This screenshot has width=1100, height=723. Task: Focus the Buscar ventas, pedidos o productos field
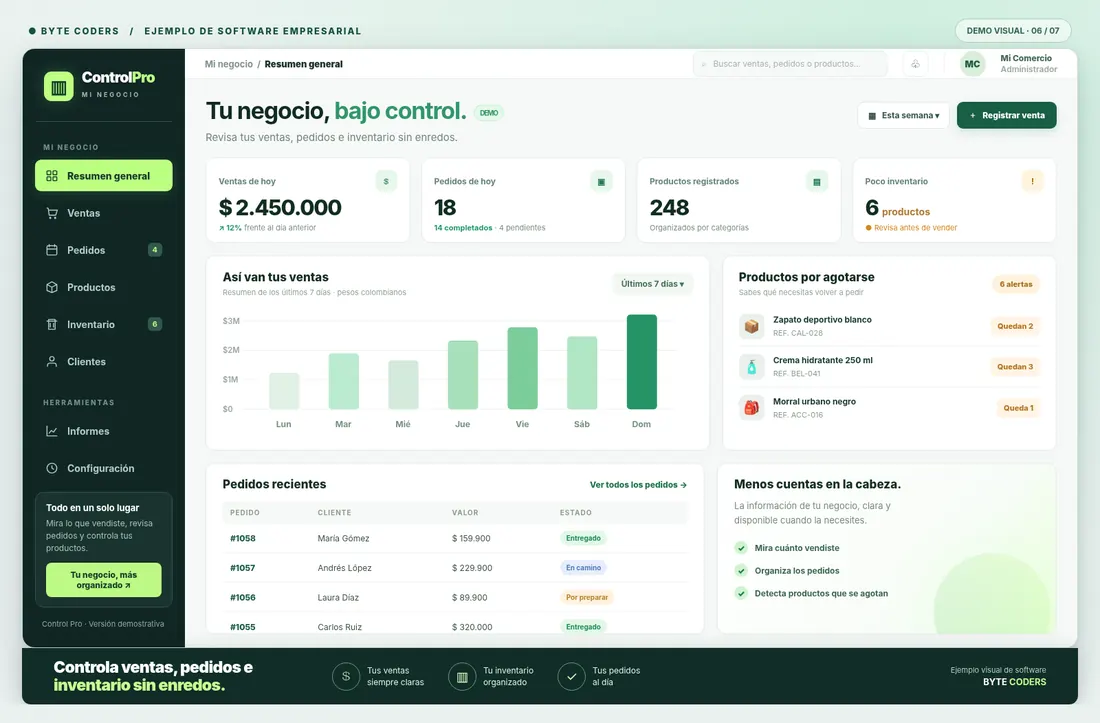[x=791, y=64]
